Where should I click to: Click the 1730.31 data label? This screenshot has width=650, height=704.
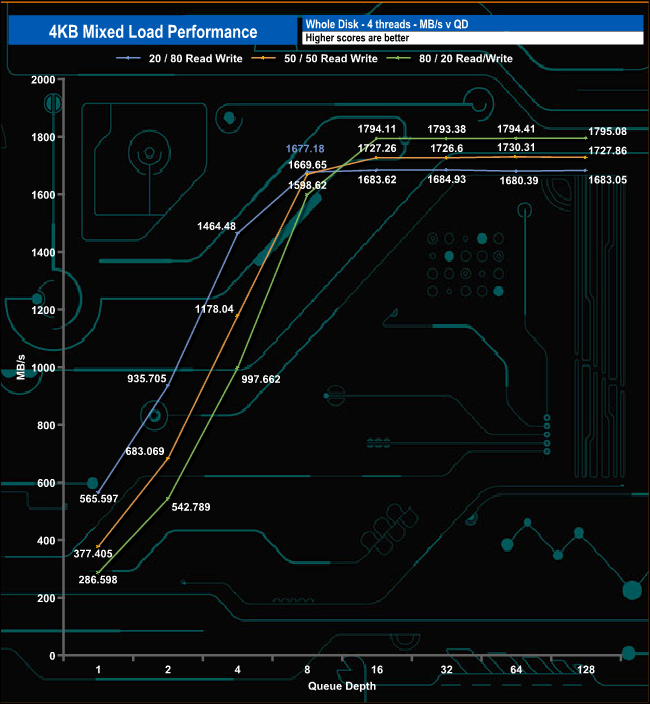517,148
